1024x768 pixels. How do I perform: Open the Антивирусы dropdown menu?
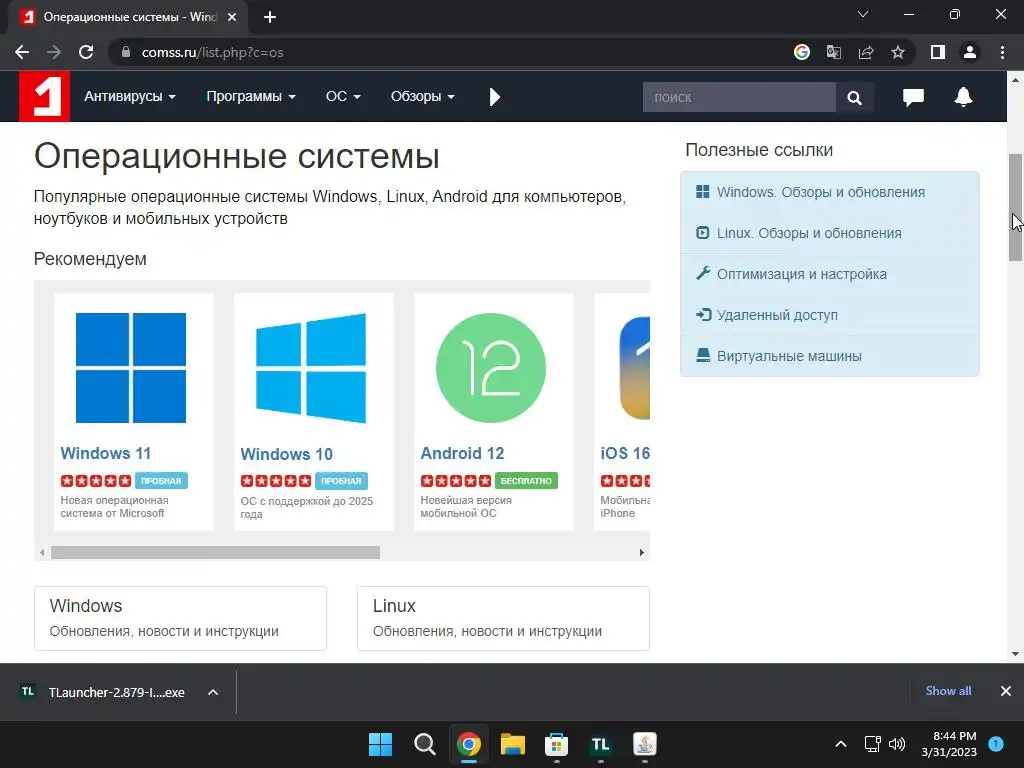(x=129, y=97)
